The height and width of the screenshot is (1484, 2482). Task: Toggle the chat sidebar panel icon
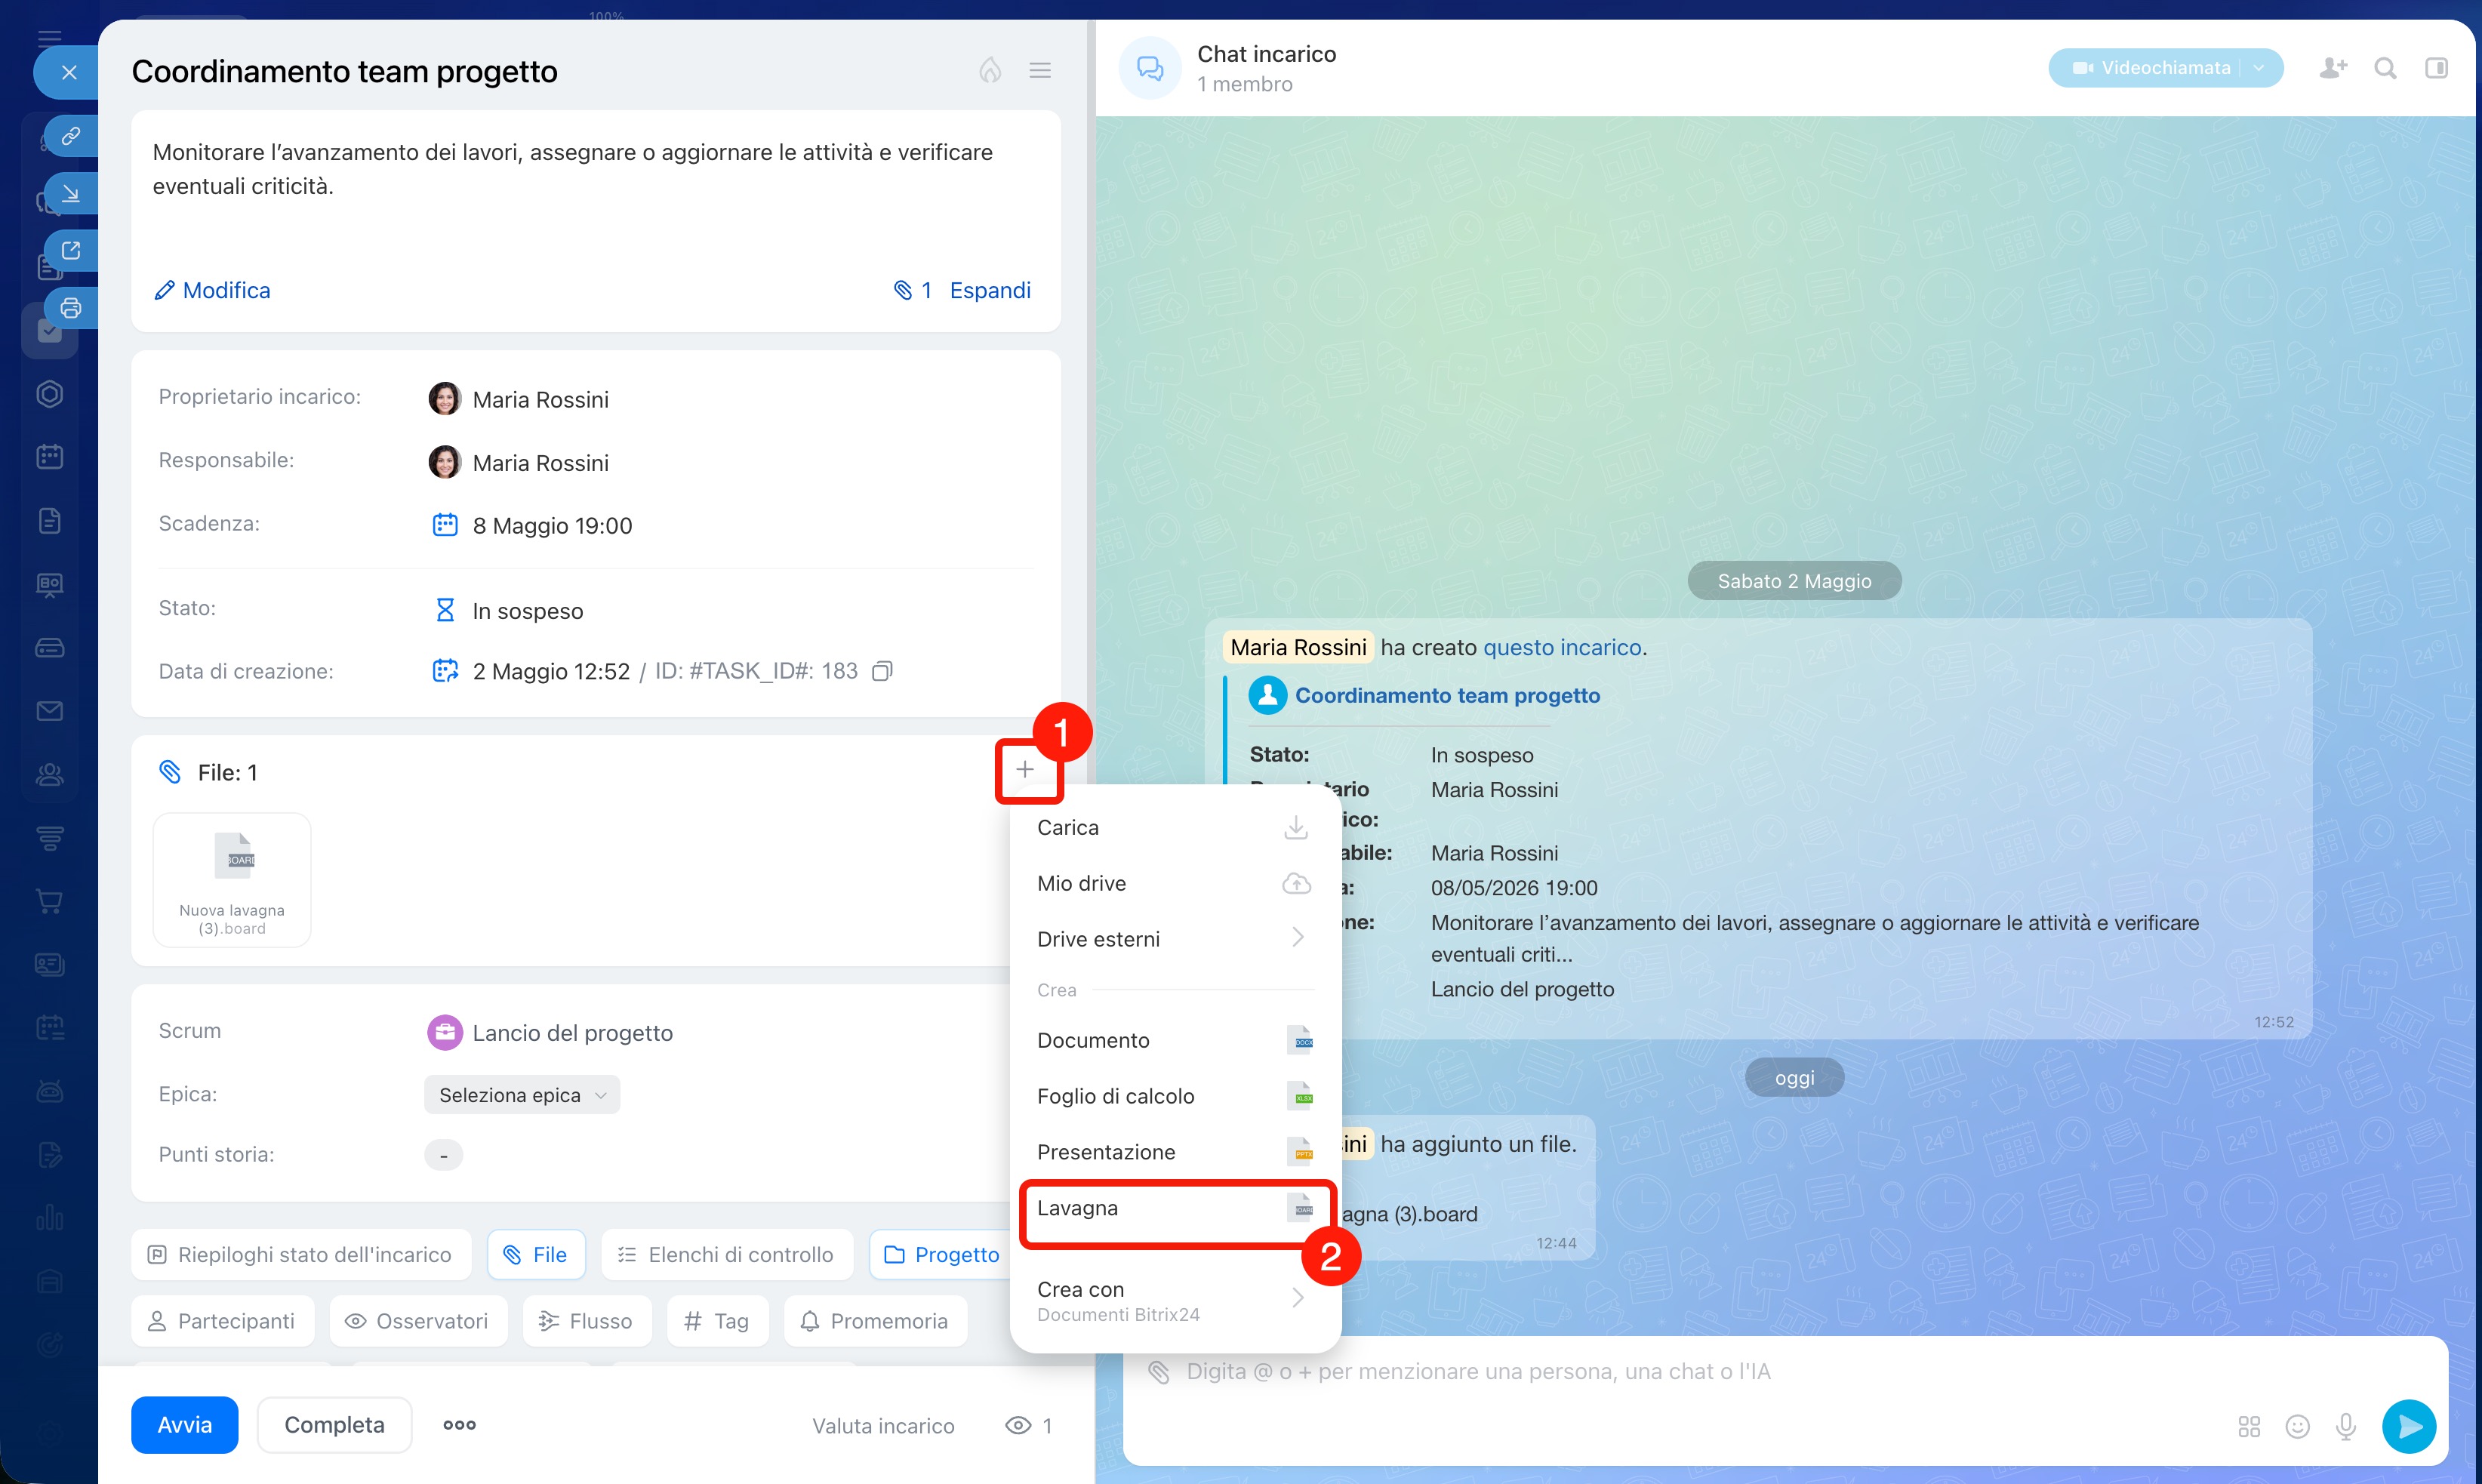click(2436, 68)
